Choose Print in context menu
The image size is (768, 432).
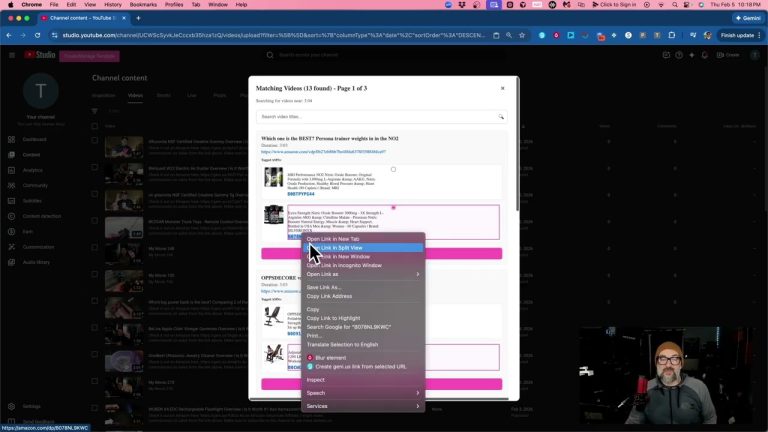pyautogui.click(x=363, y=336)
